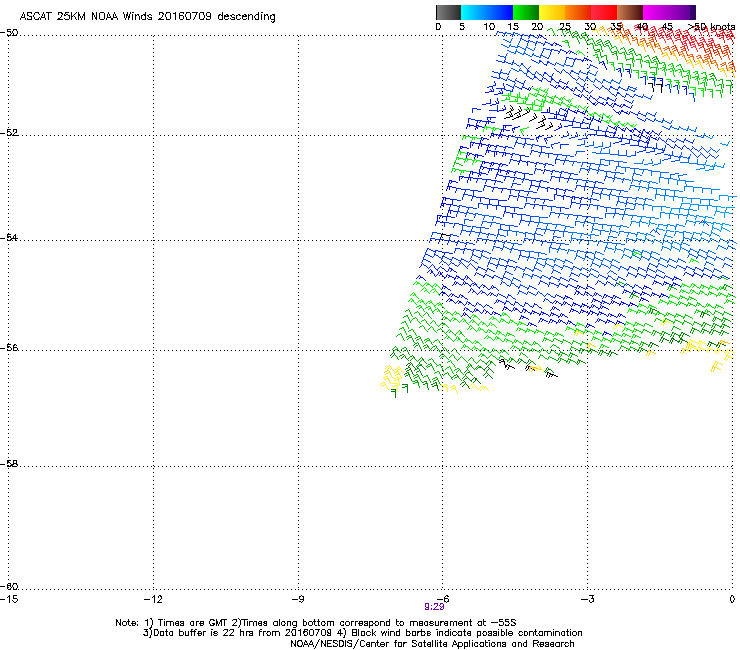740x650 pixels.
Task: Click the 'NOAA/NESDIS/Center for Satellite Applications and Research' credit
Action: coord(432,644)
